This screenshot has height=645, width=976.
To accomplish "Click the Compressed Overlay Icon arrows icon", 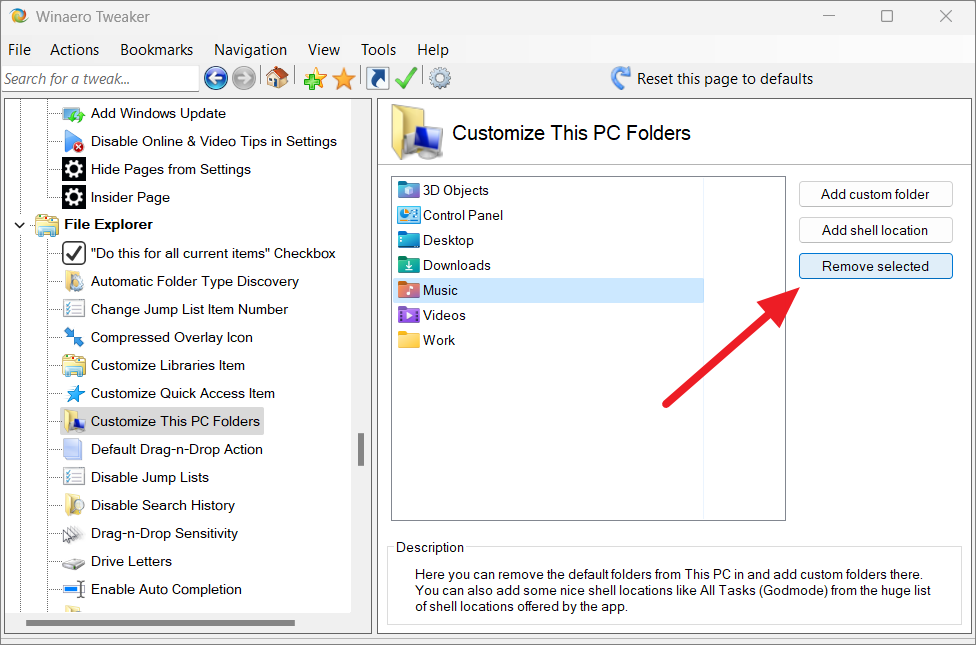I will [73, 337].
